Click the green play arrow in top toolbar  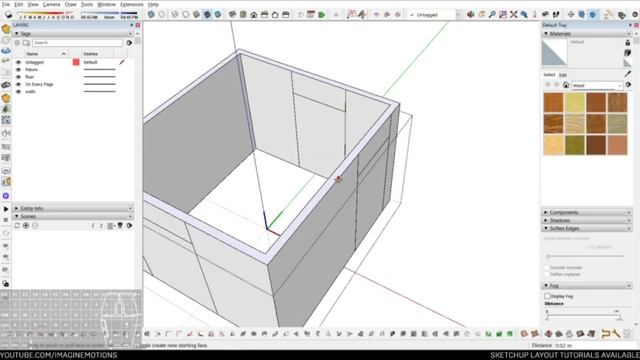pyautogui.click(x=322, y=15)
